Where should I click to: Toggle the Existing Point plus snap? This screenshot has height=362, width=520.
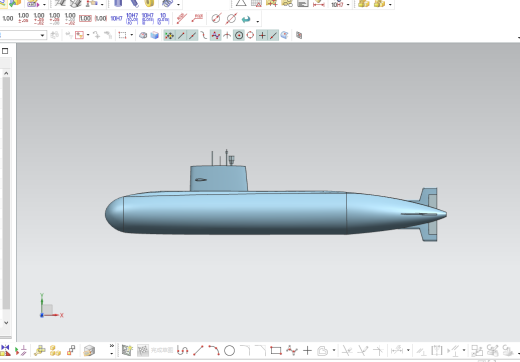(262, 35)
